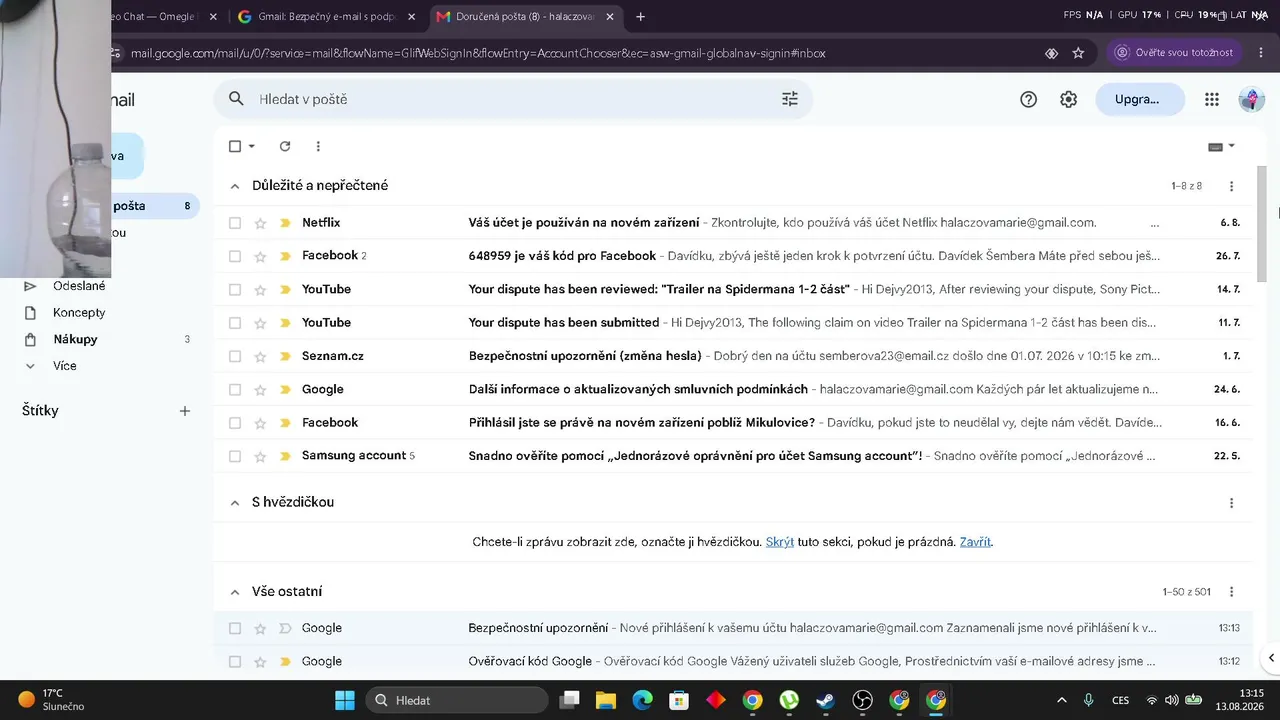Collapse the S hvězdičkou section

[x=235, y=503]
